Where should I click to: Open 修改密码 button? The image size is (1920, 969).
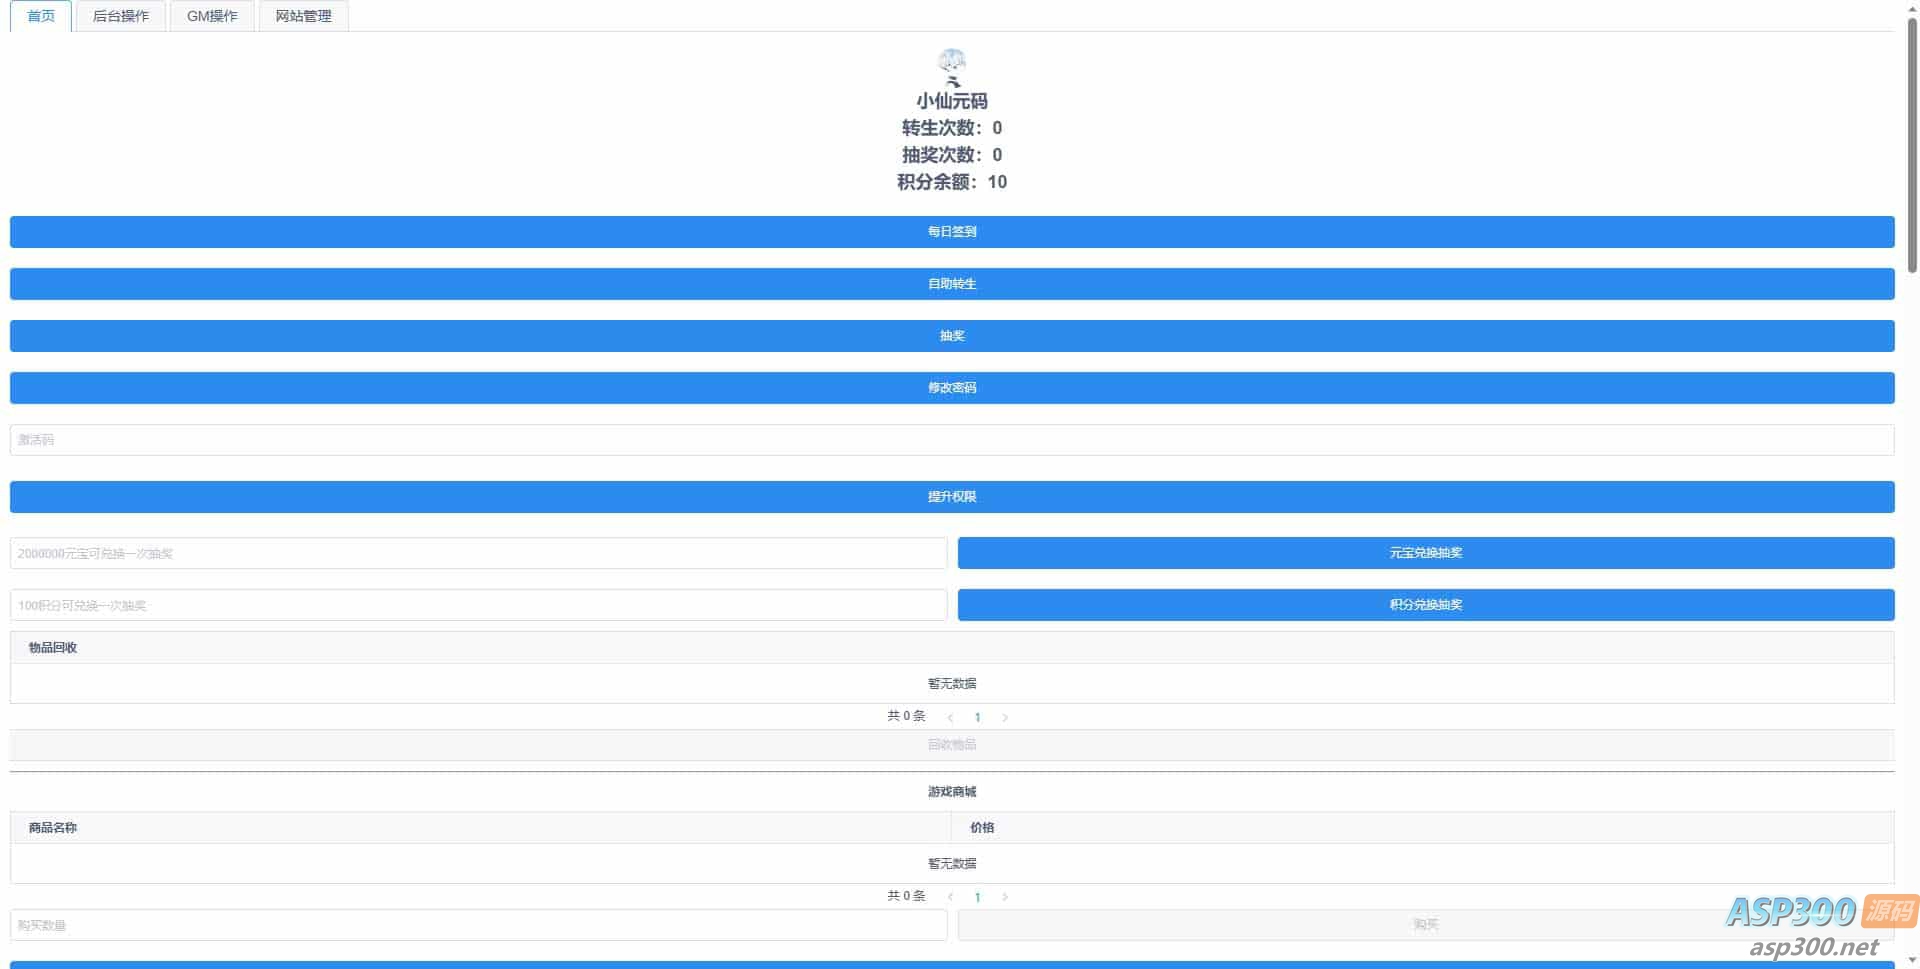[x=952, y=388]
